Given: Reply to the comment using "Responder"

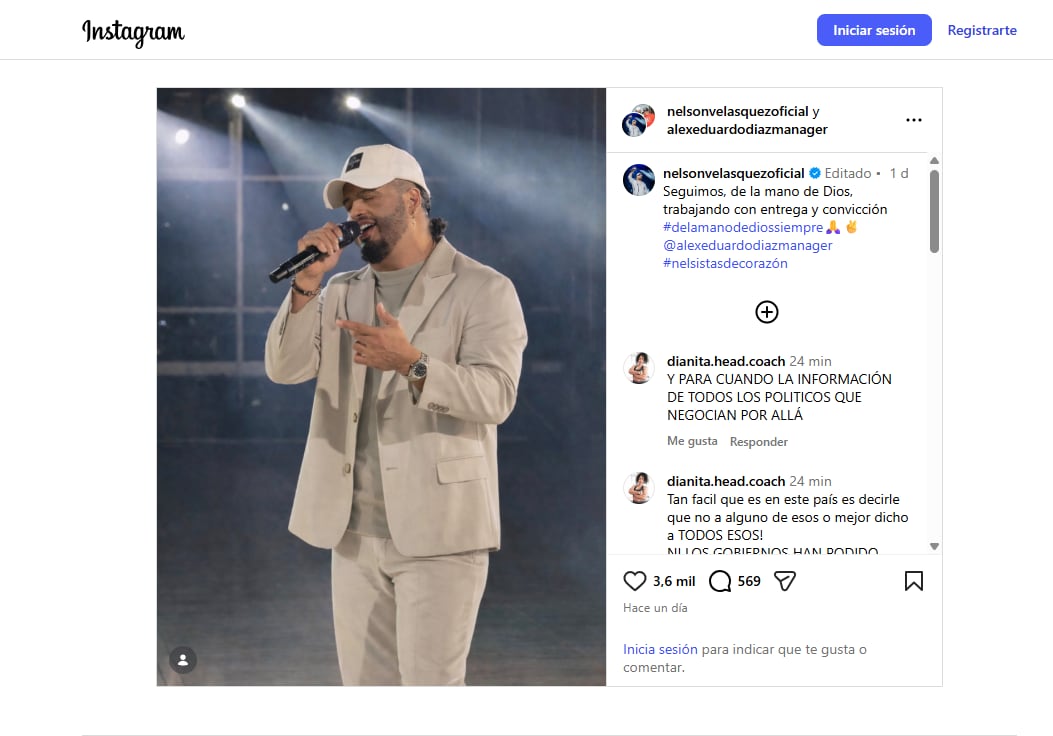Looking at the screenshot, I should coord(758,441).
